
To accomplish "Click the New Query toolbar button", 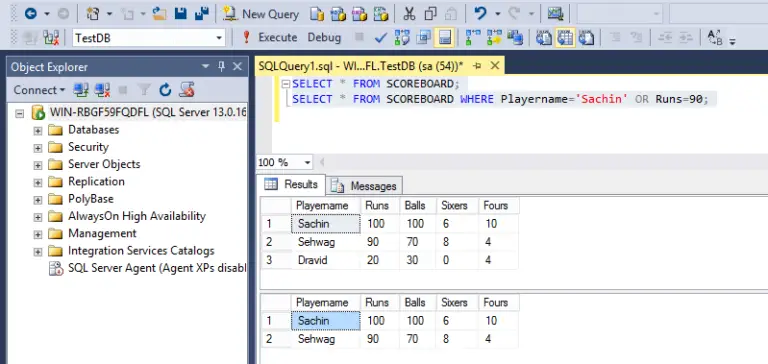I will (x=260, y=14).
